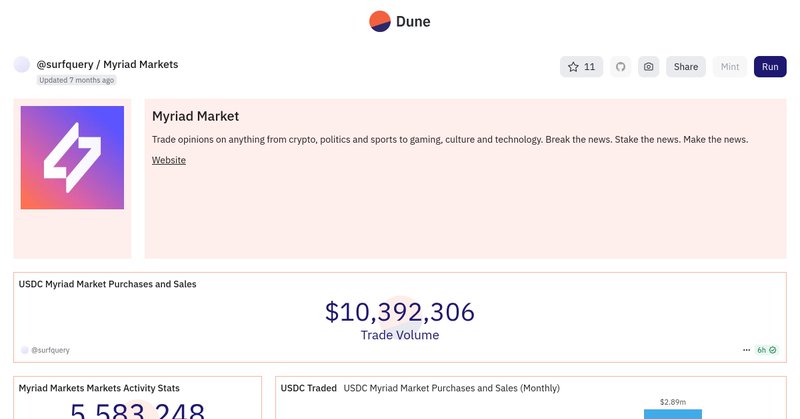The height and width of the screenshot is (419, 800).
Task: Open the Share button
Action: coord(685,67)
